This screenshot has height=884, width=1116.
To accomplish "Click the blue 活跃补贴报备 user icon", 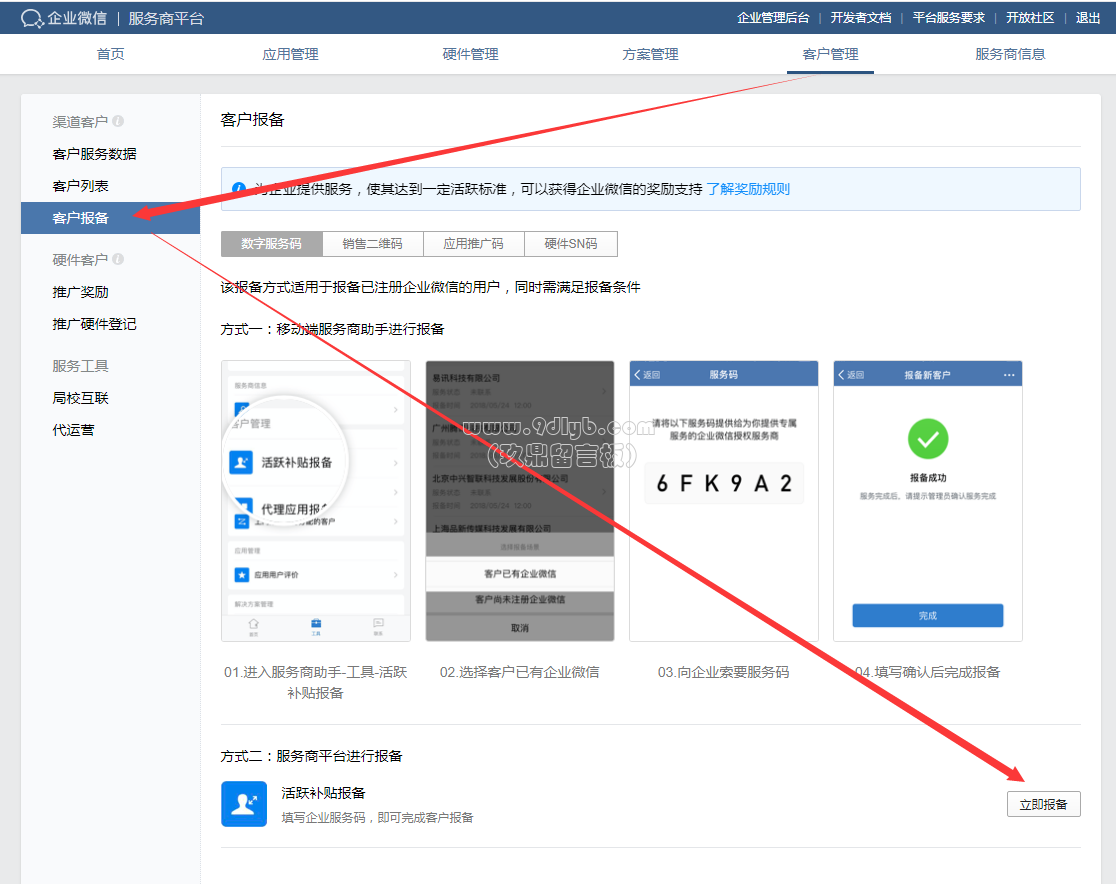I will (x=244, y=804).
